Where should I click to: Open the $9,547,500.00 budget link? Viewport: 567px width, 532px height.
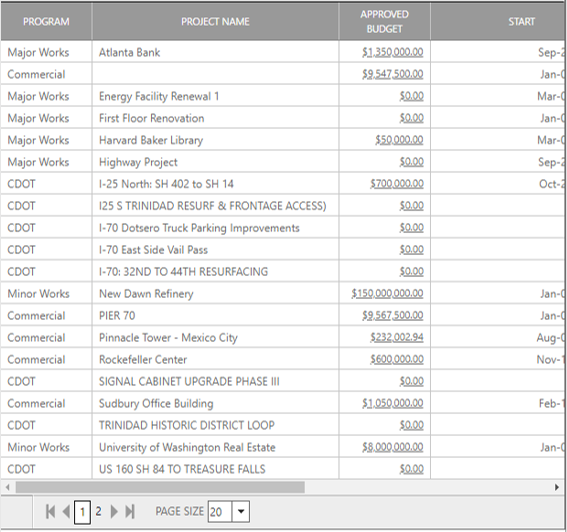(393, 74)
